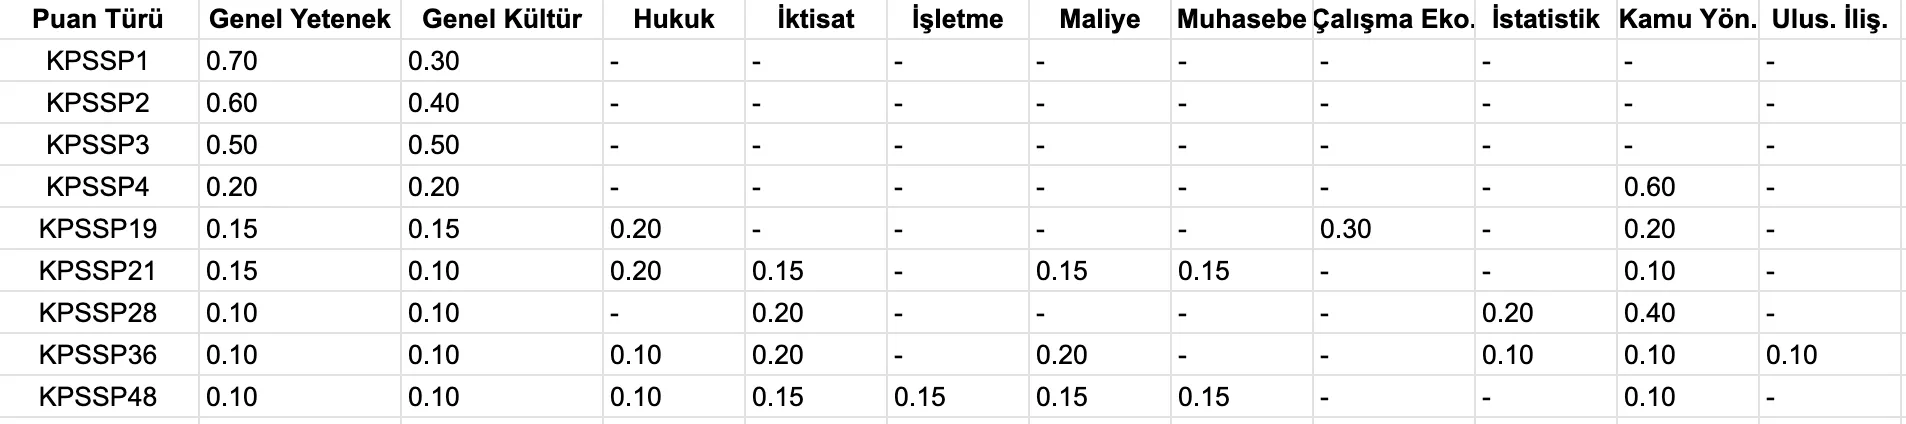
Task: Click the Puan Türü header cell
Action: click(x=98, y=19)
